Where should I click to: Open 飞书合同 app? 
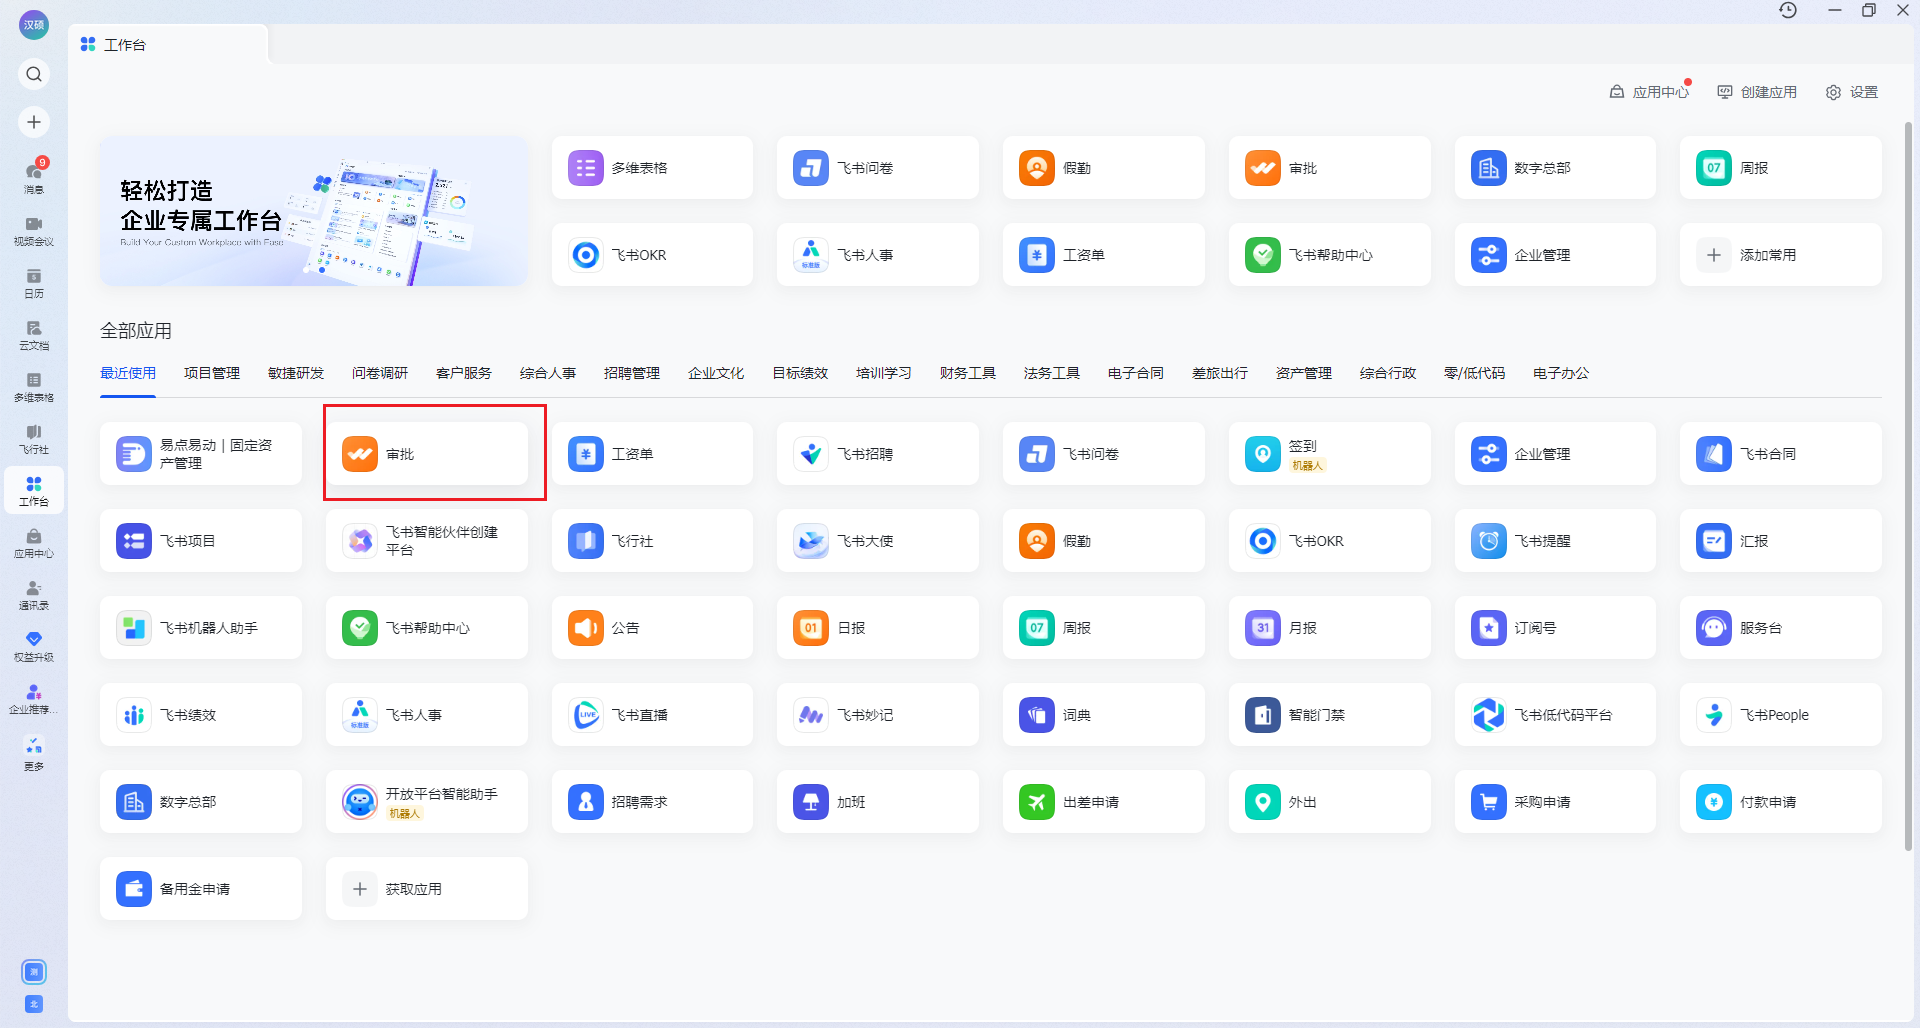[1781, 453]
